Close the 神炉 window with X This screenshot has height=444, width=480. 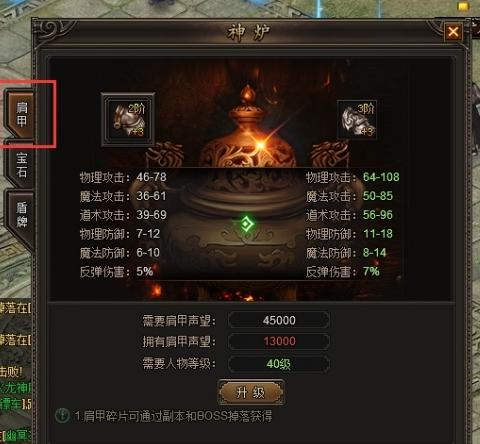pos(453,32)
